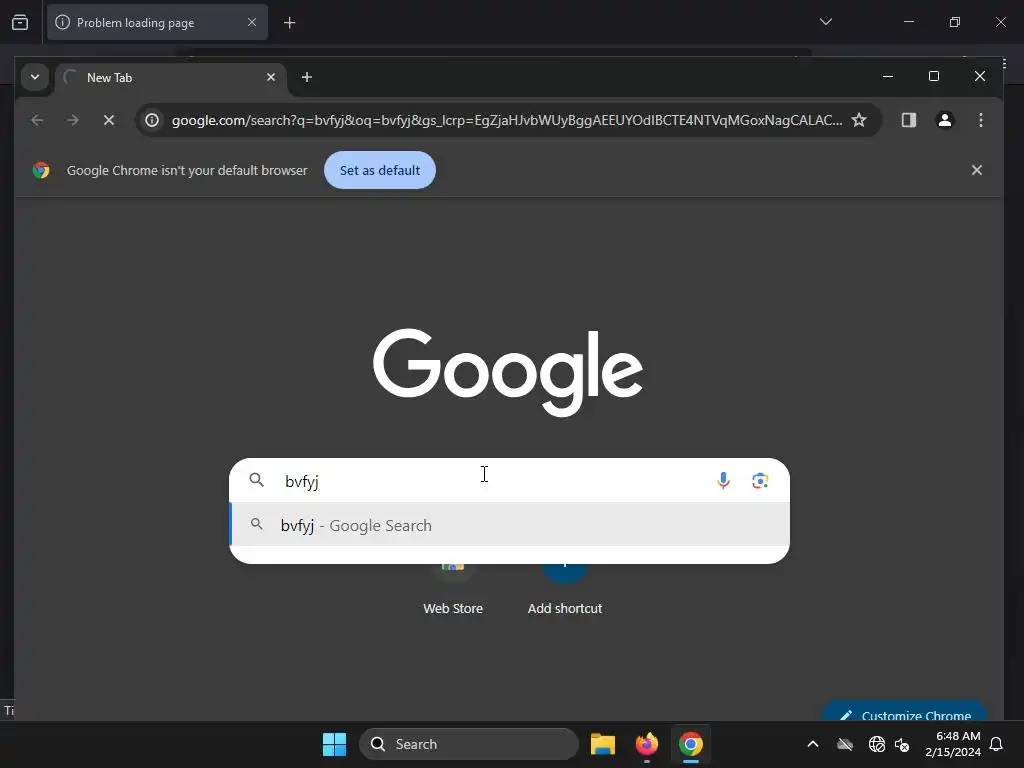Screen dimensions: 1024x768
Task: Click the Google logo
Action: (507, 371)
